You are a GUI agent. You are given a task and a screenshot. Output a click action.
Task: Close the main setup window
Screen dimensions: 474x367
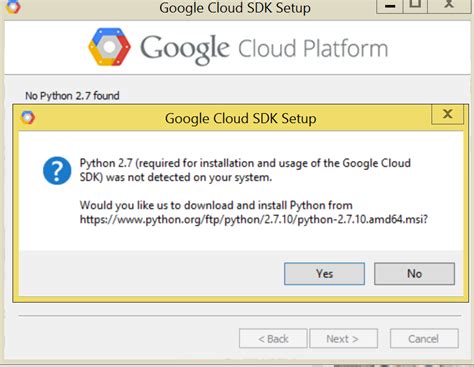click(449, 6)
